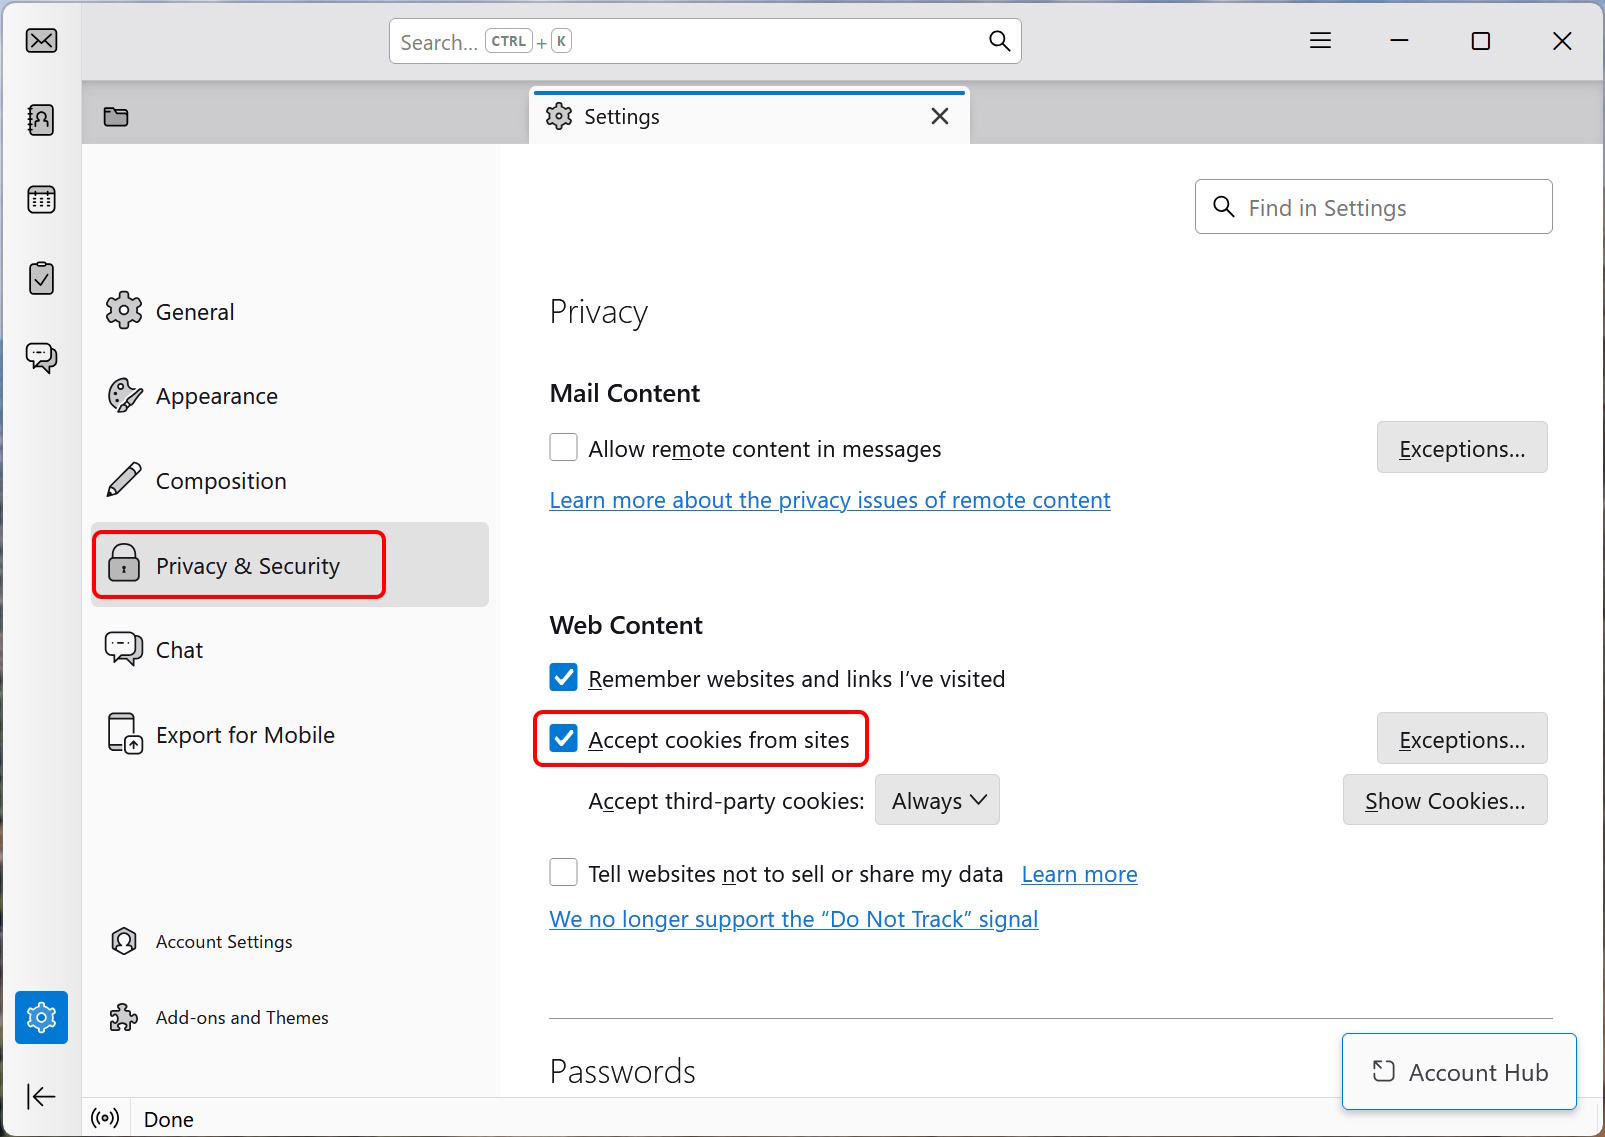
Task: Check Tell websites not to sell data
Action: [564, 872]
